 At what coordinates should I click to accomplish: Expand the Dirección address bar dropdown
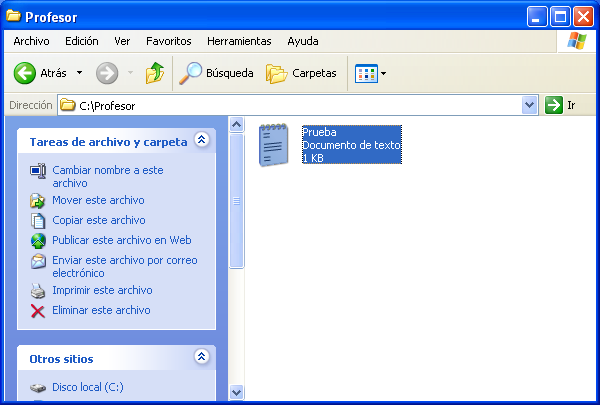point(530,105)
